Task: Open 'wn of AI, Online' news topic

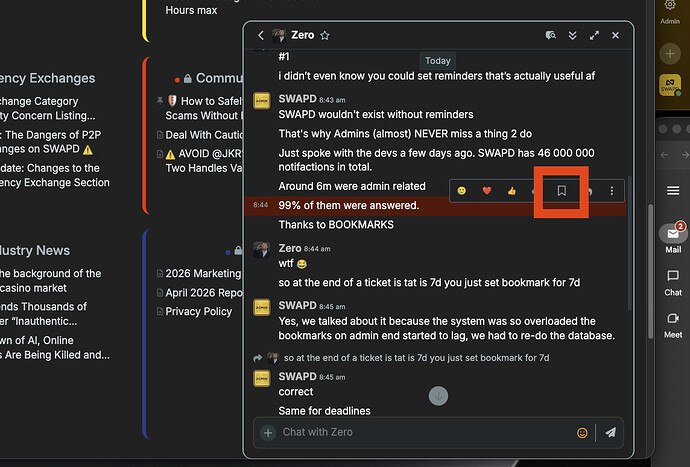Action: pos(55,348)
